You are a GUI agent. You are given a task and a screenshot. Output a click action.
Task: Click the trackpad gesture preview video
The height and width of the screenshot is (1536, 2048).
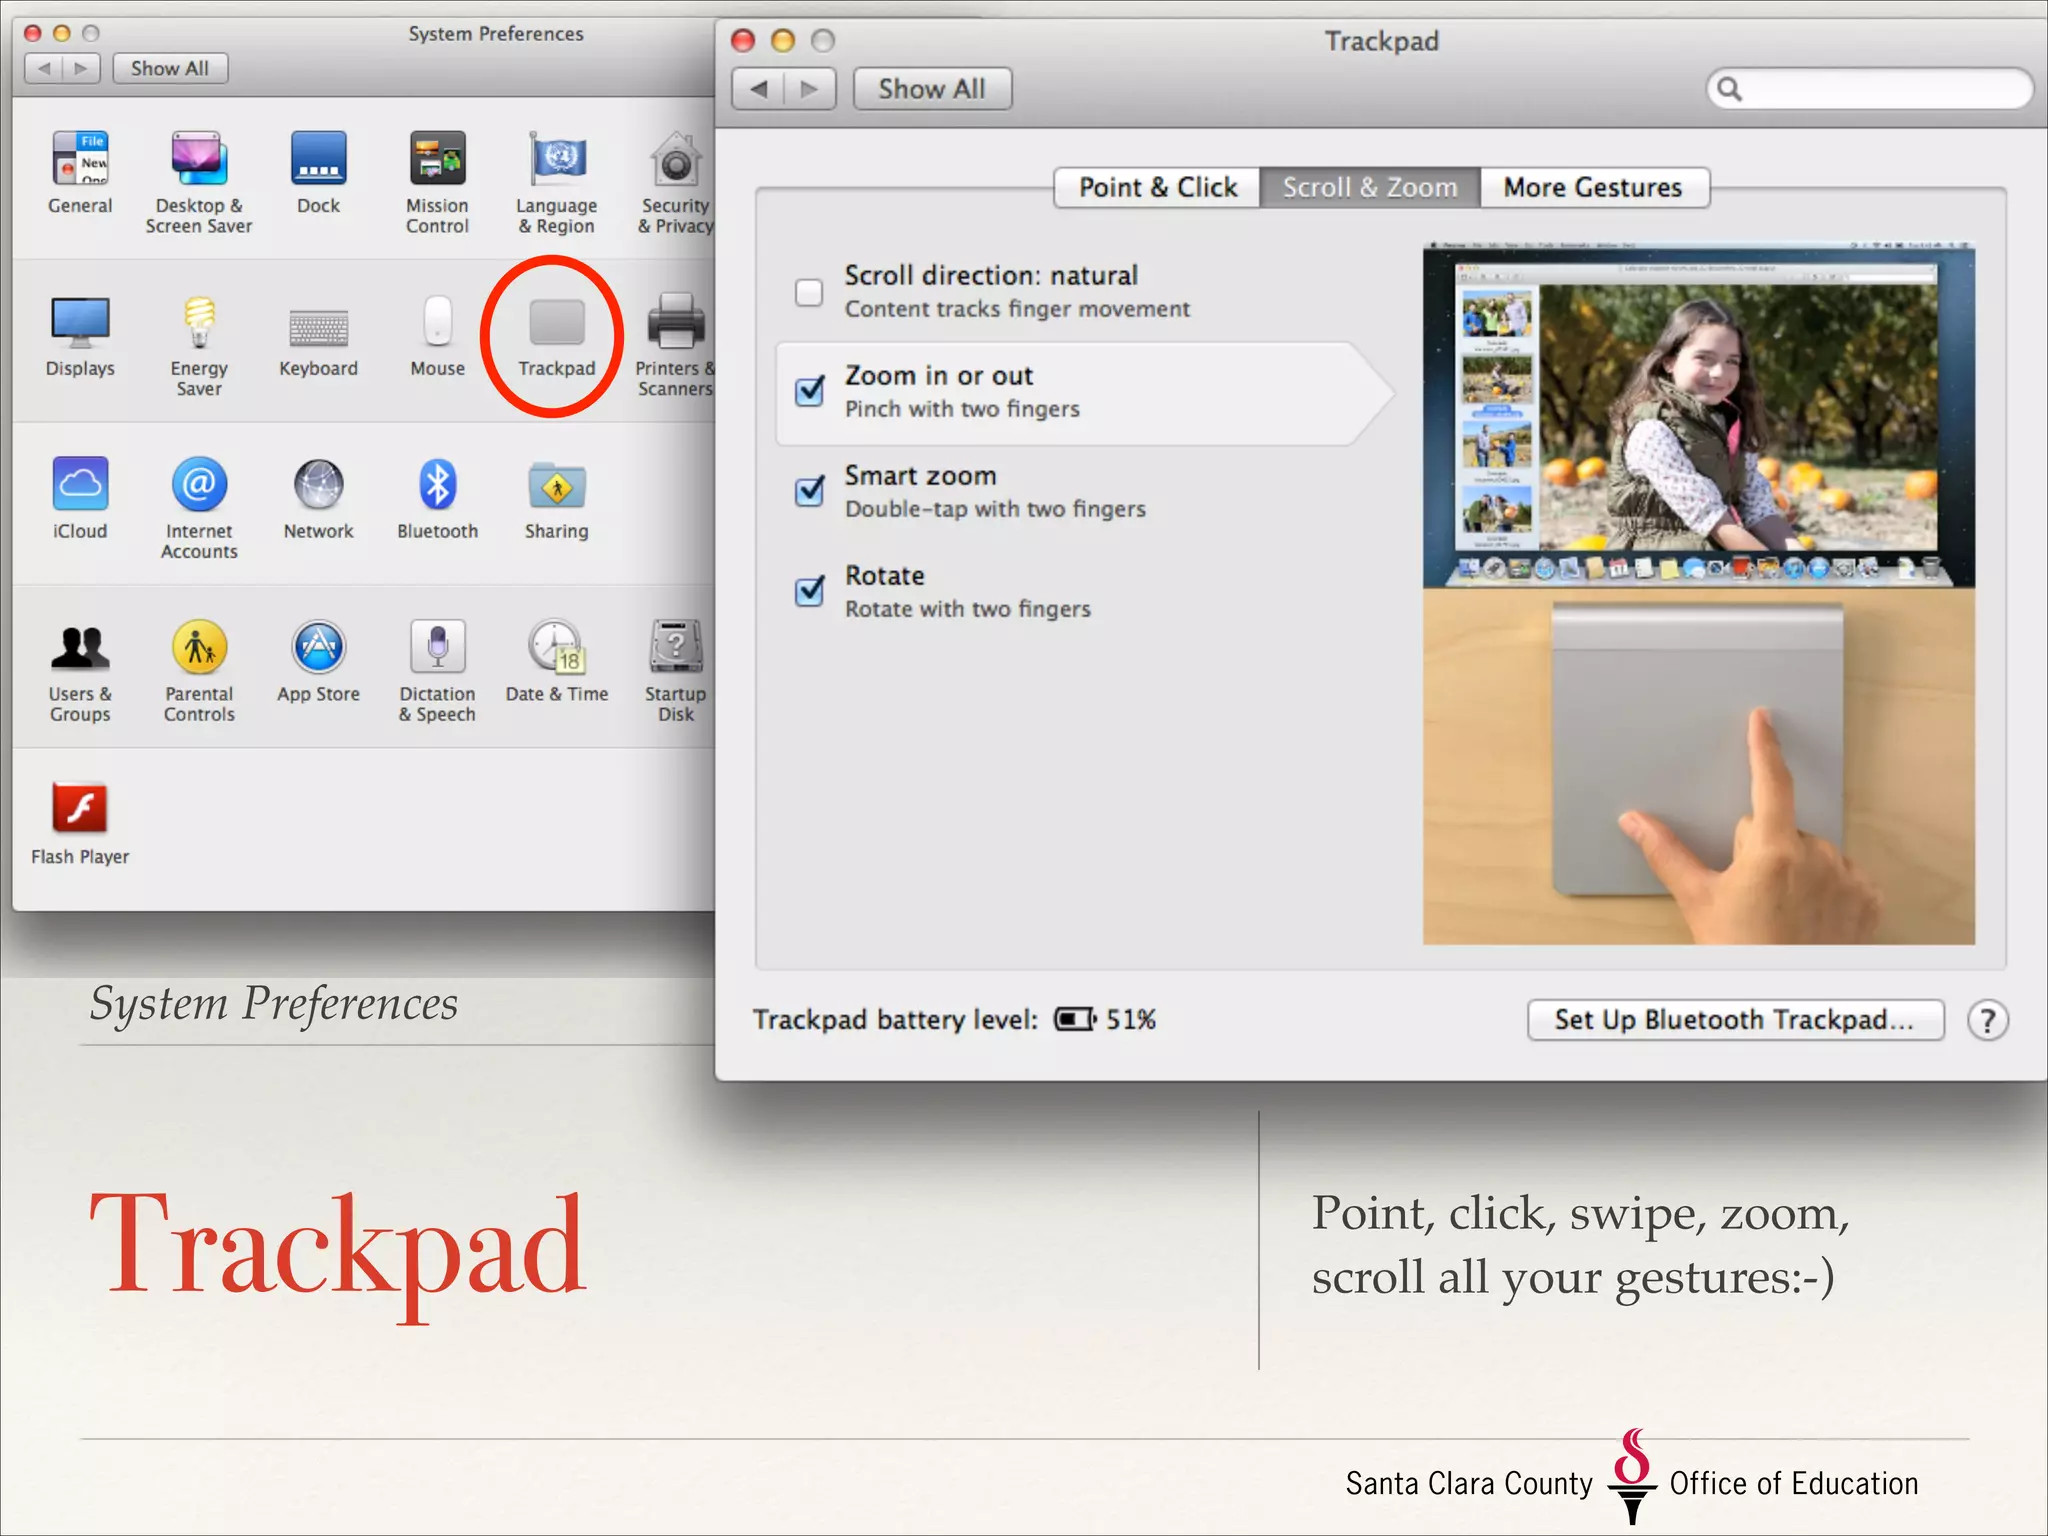1698,594
